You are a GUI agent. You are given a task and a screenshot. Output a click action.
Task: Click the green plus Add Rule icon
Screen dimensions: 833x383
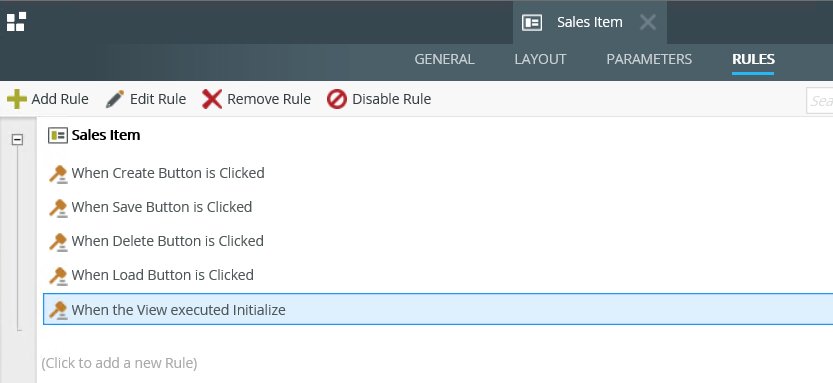pos(17,99)
